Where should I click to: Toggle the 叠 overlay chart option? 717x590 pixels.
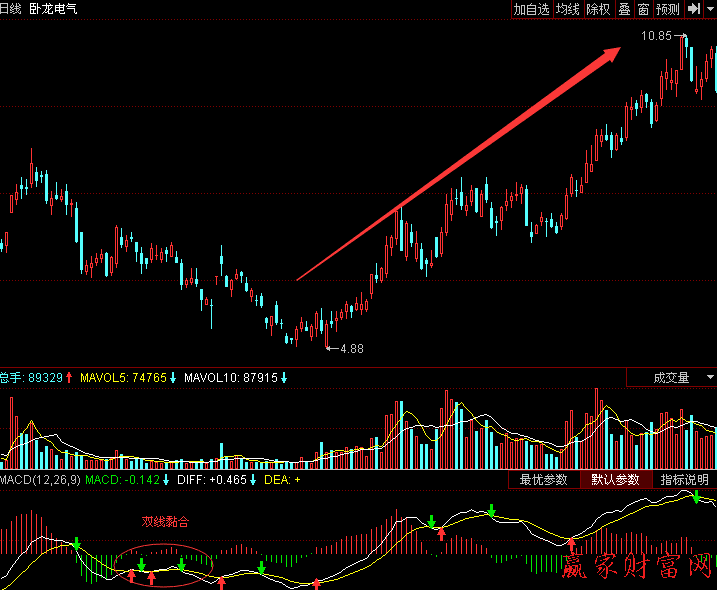pos(624,9)
